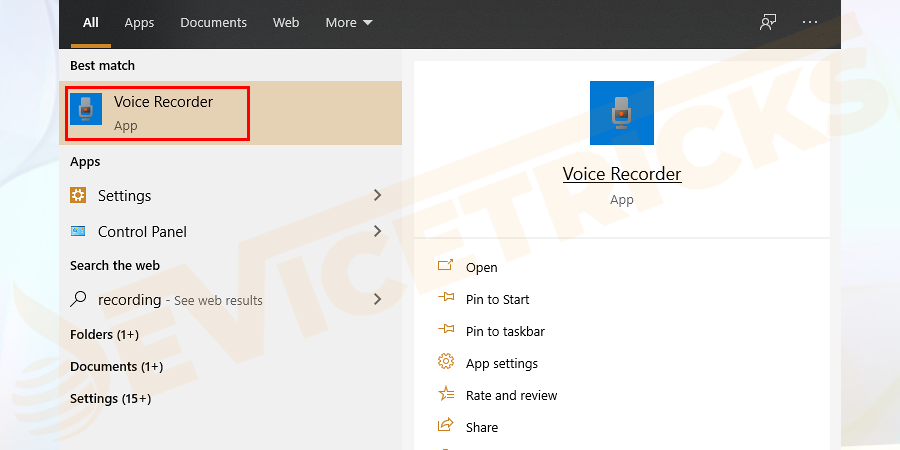Open the Voice Recorder best match result
900x450 pixels.
click(230, 112)
